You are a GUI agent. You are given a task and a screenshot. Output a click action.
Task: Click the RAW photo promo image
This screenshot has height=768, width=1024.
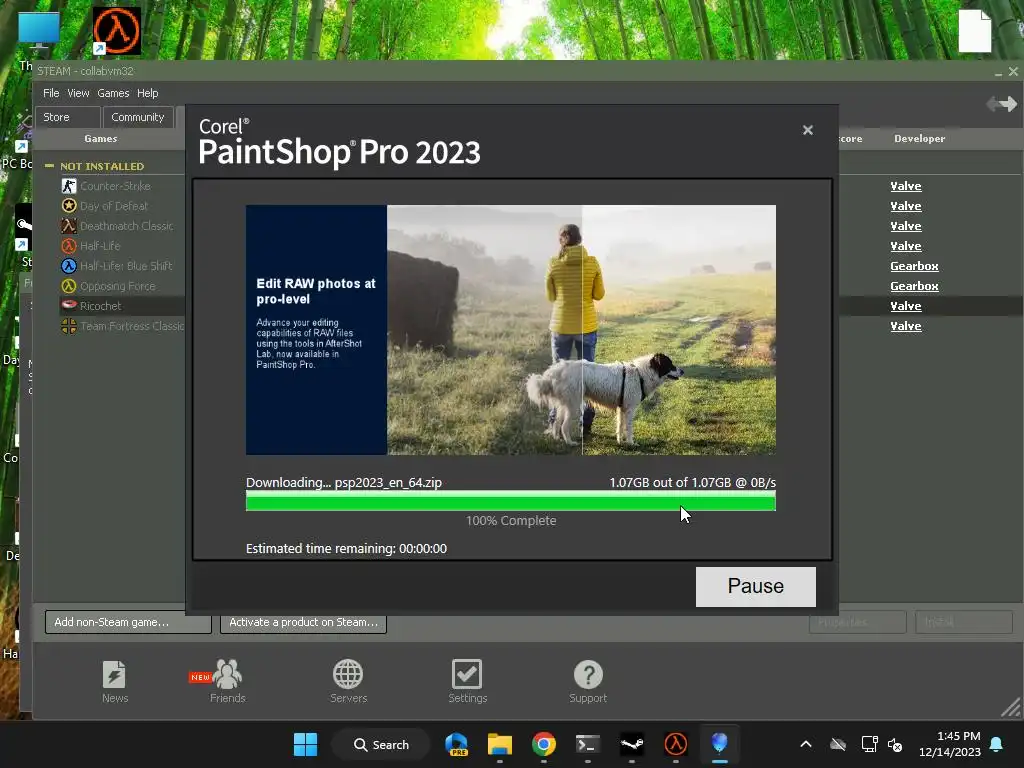[511, 330]
